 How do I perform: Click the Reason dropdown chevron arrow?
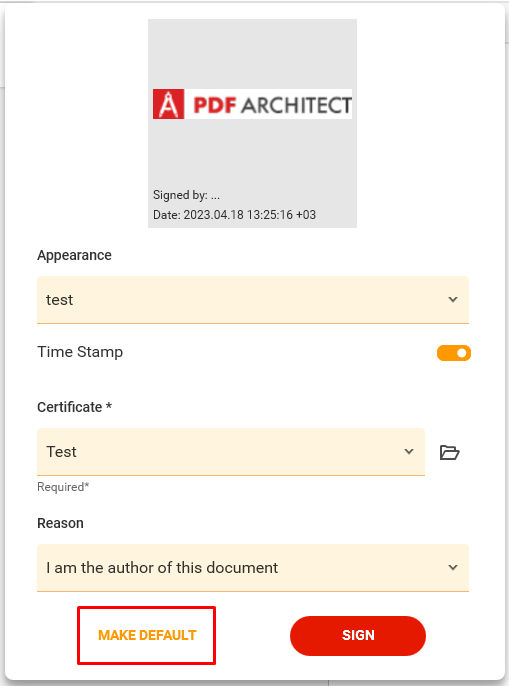453,567
